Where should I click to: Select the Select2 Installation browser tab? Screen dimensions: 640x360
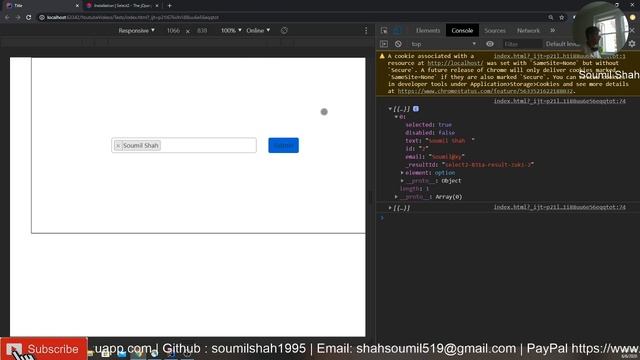click(122, 6)
